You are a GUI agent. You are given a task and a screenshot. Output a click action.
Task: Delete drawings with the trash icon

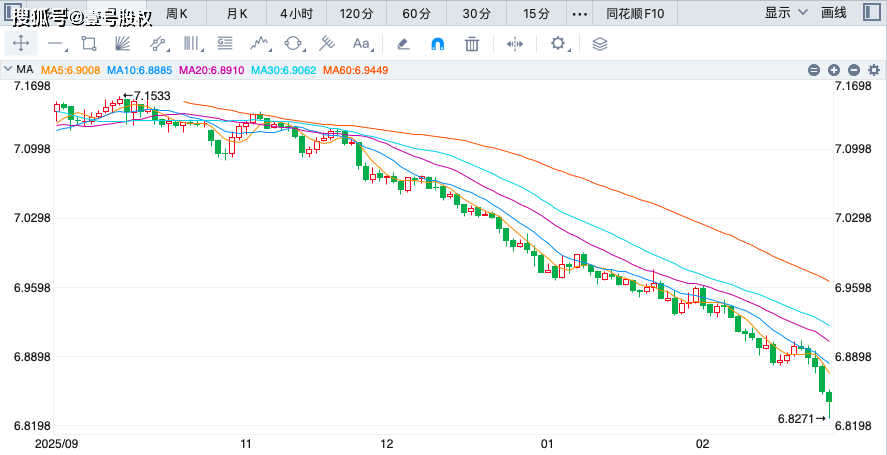click(472, 43)
